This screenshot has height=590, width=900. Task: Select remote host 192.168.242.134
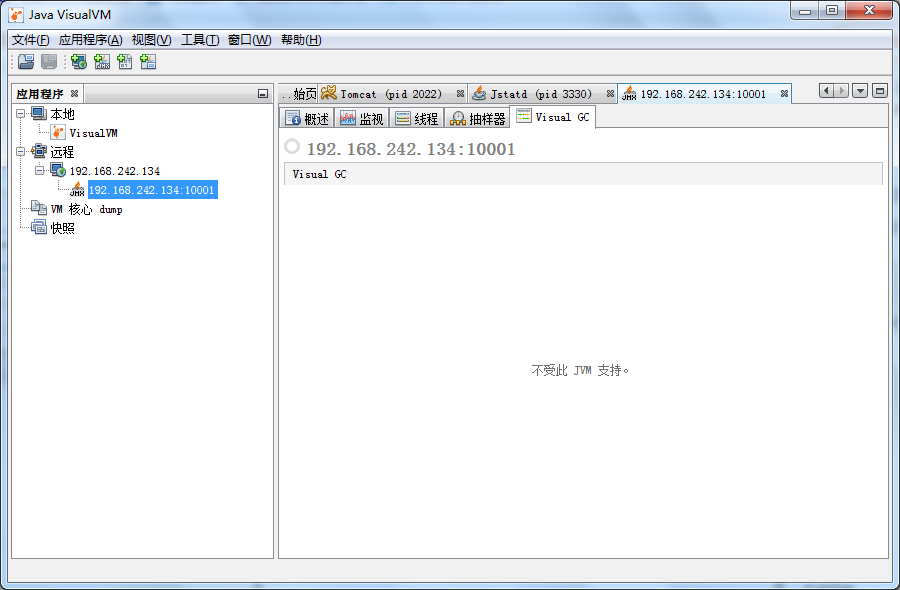pyautogui.click(x=115, y=171)
